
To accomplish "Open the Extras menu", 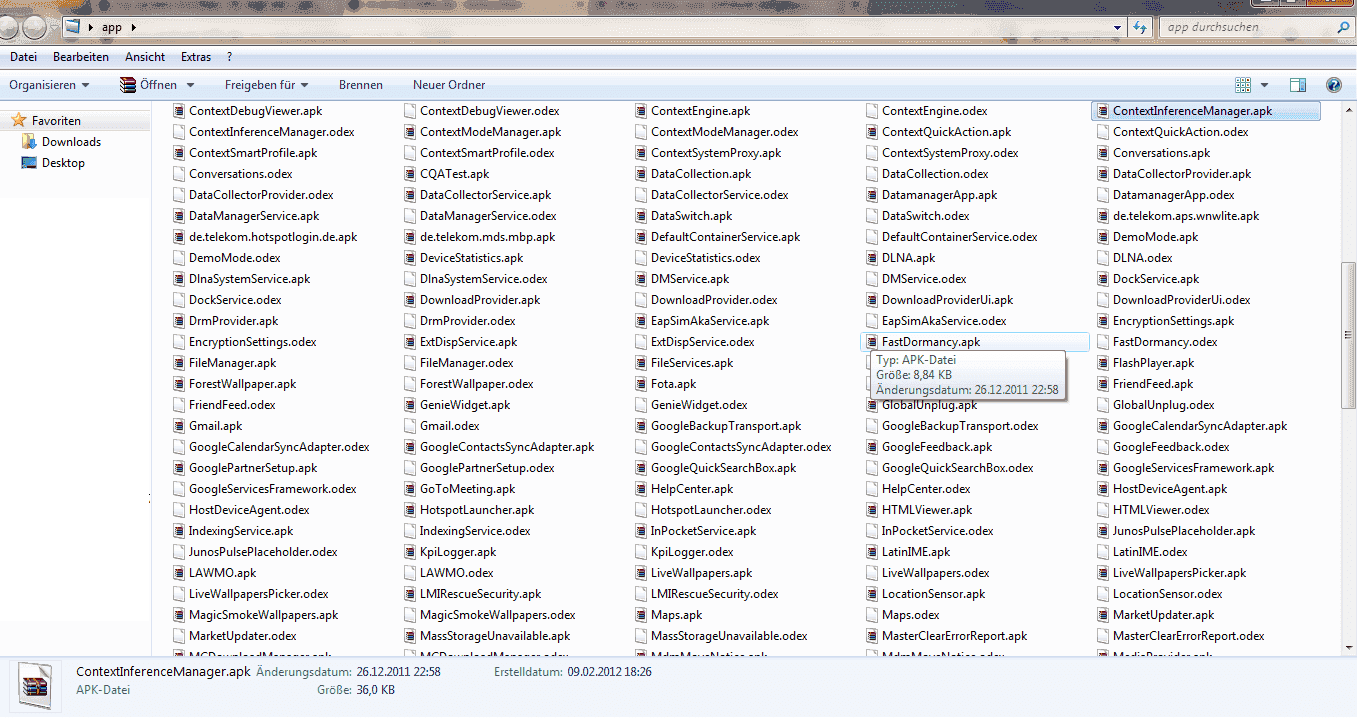I will (x=196, y=57).
